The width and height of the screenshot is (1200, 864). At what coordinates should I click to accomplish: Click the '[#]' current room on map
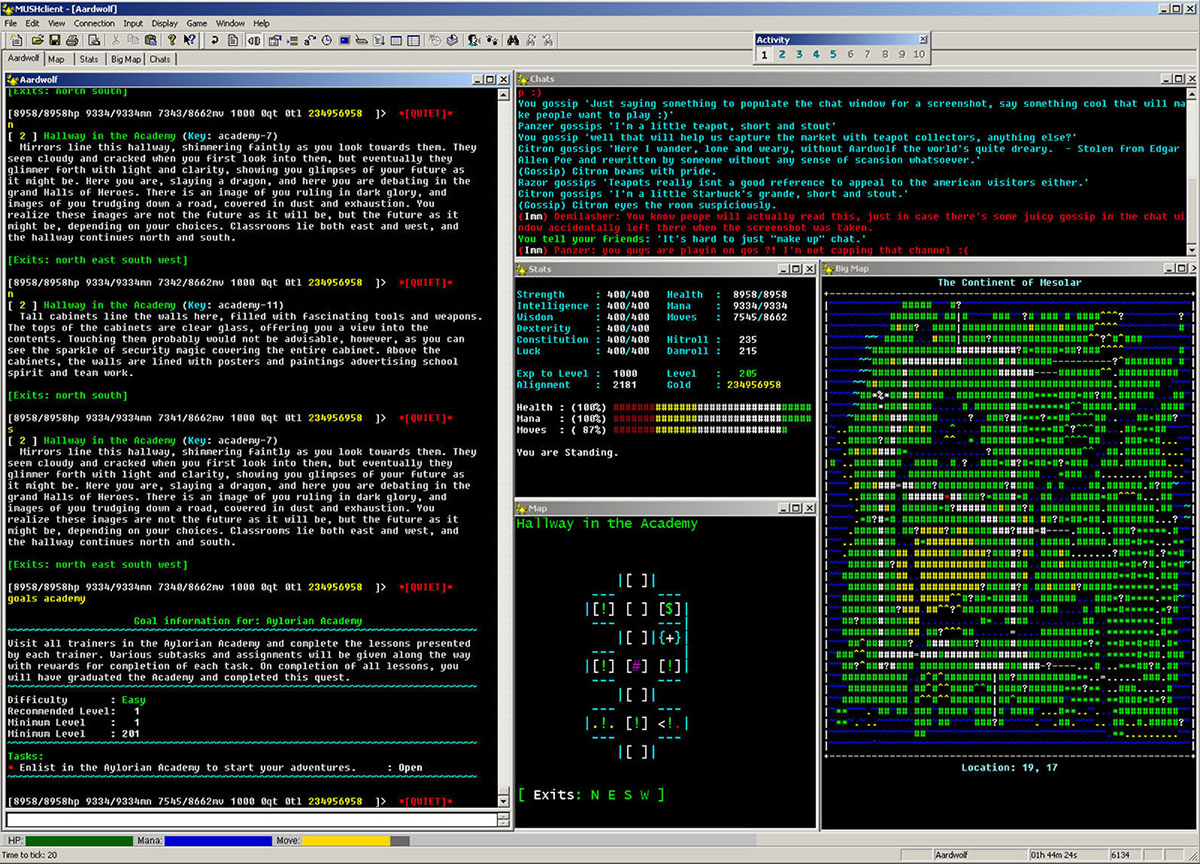pyautogui.click(x=636, y=666)
